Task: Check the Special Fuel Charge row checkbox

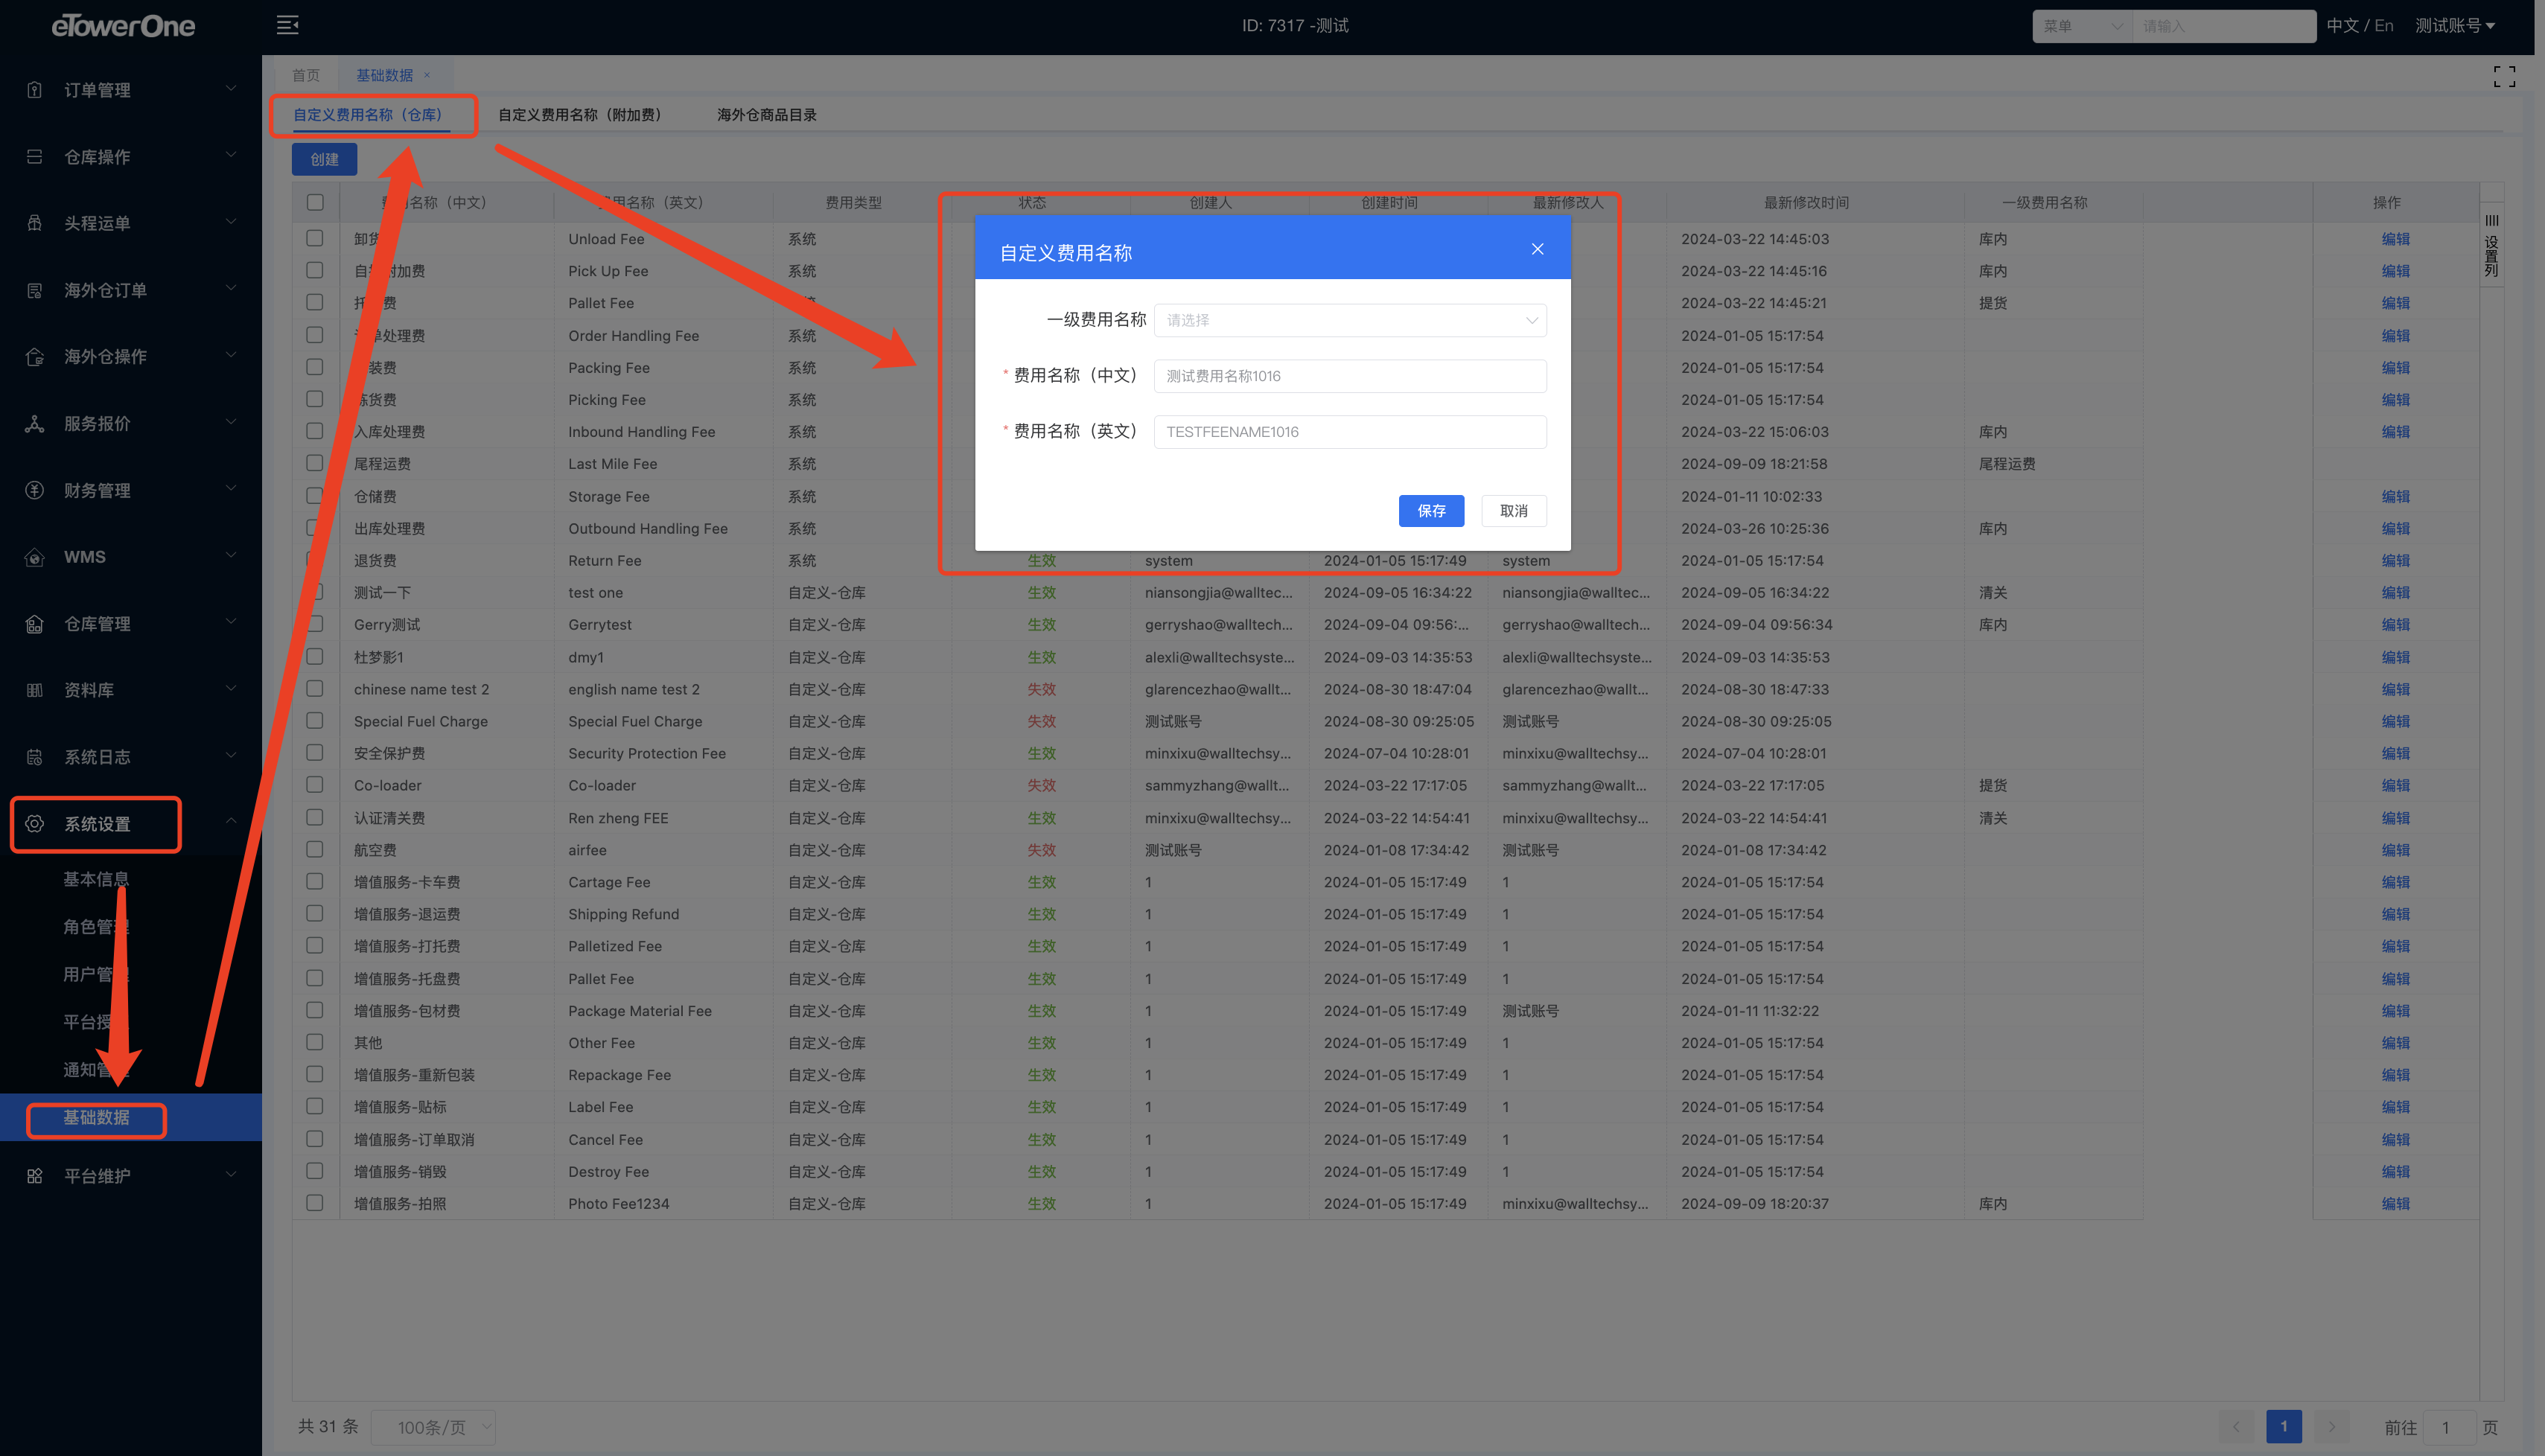Action: (315, 721)
